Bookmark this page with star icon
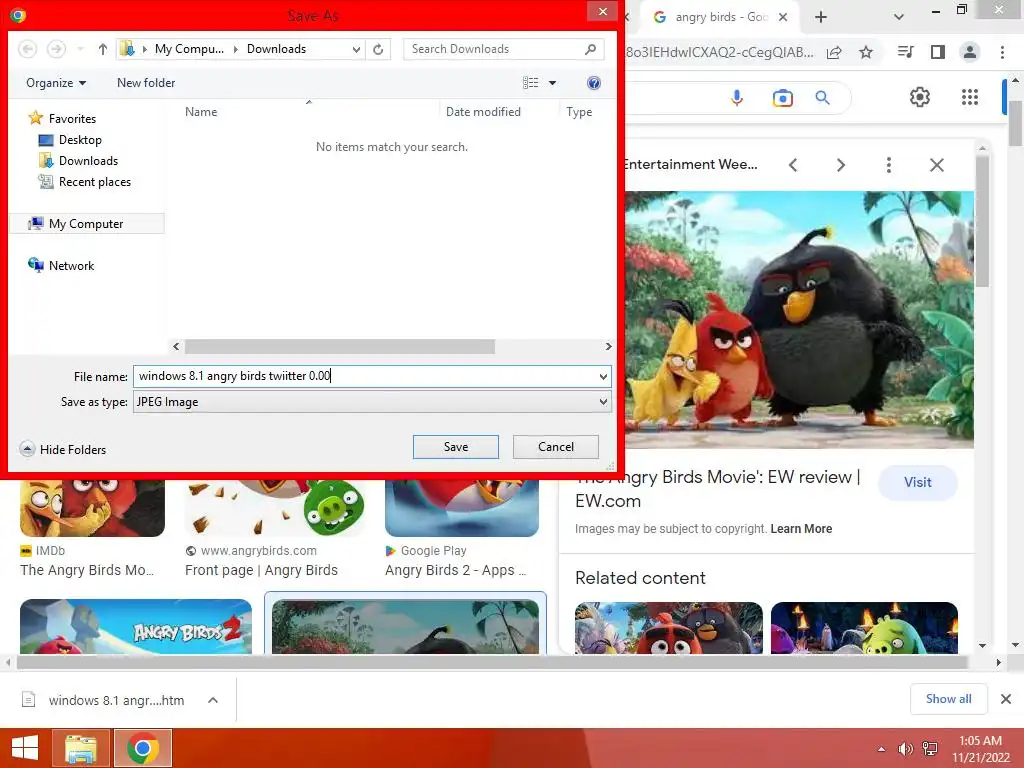Viewport: 1024px width, 768px height. pos(866,52)
